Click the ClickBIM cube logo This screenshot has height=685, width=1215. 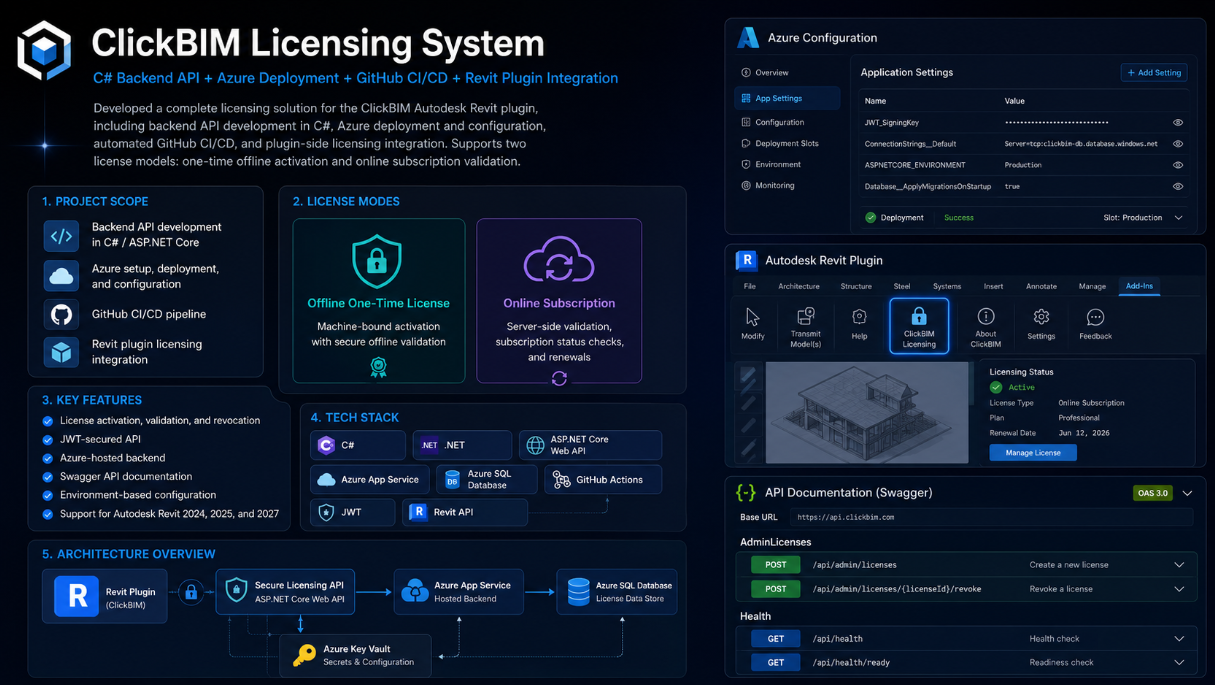click(x=44, y=51)
